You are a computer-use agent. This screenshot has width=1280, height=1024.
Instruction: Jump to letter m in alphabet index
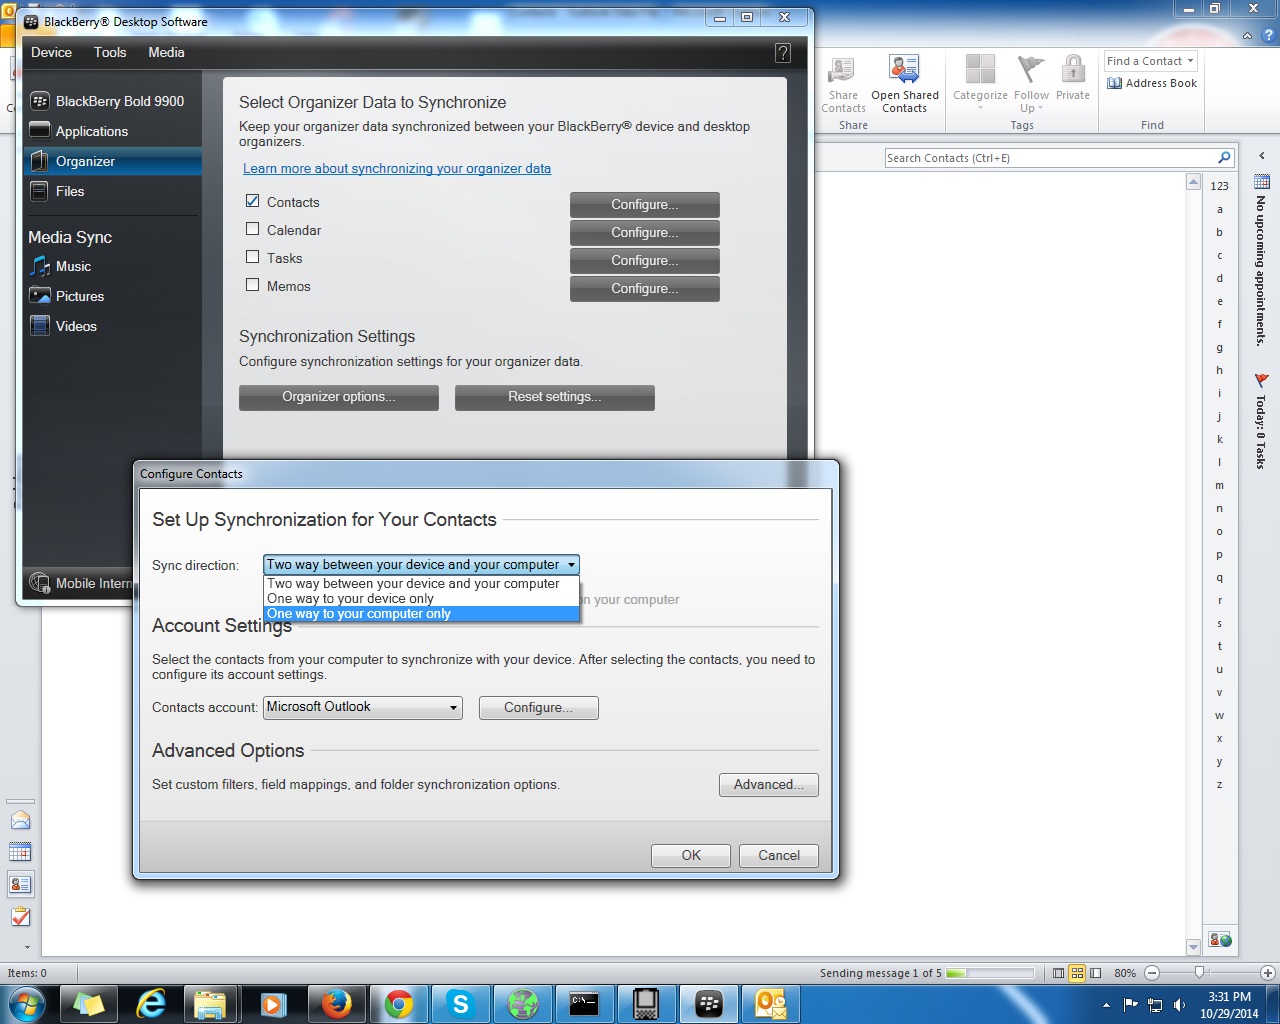1219,486
